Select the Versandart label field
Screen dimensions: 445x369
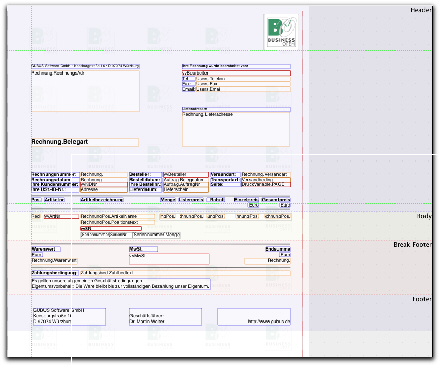(225, 175)
